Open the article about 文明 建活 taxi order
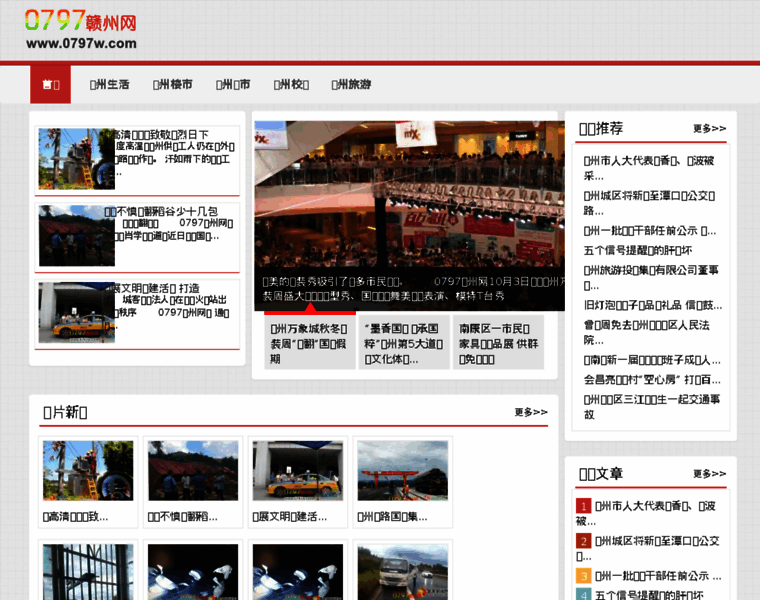Image resolution: width=760 pixels, height=600 pixels. tap(157, 288)
